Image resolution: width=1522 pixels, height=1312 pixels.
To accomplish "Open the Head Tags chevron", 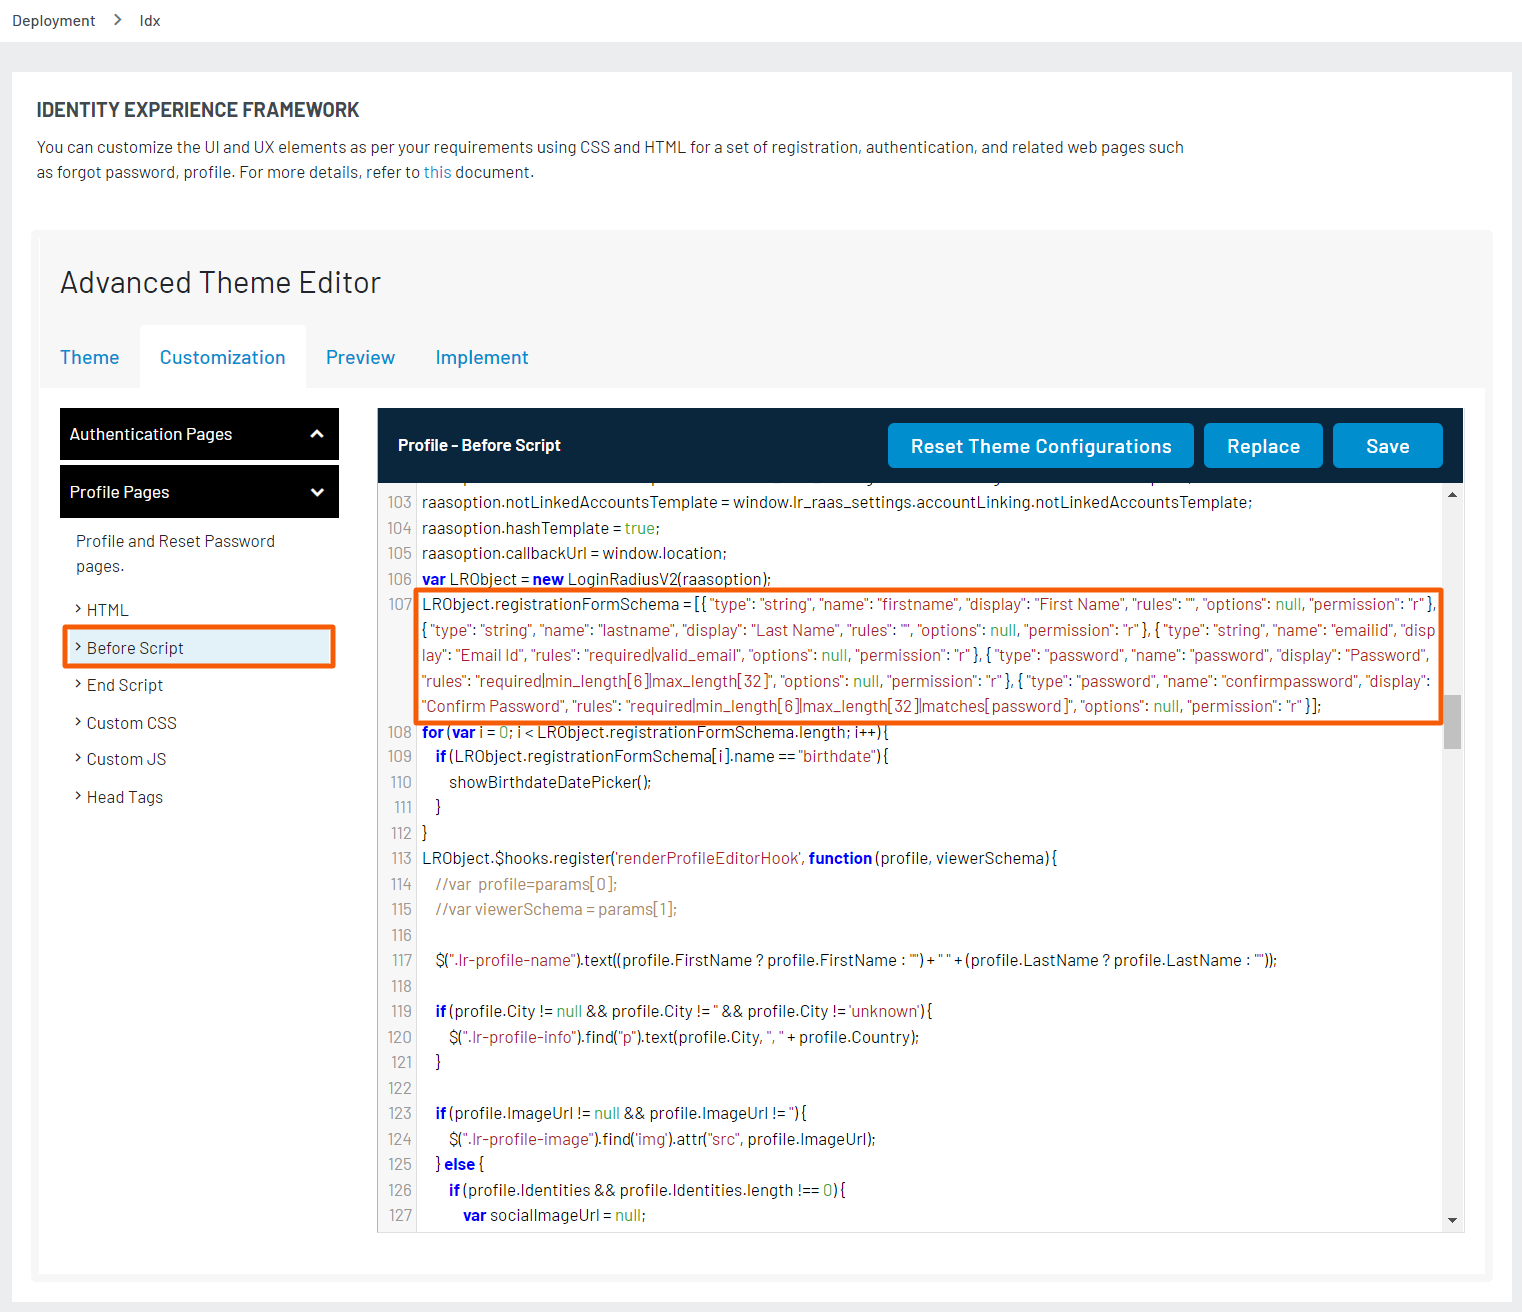I will pyautogui.click(x=79, y=796).
